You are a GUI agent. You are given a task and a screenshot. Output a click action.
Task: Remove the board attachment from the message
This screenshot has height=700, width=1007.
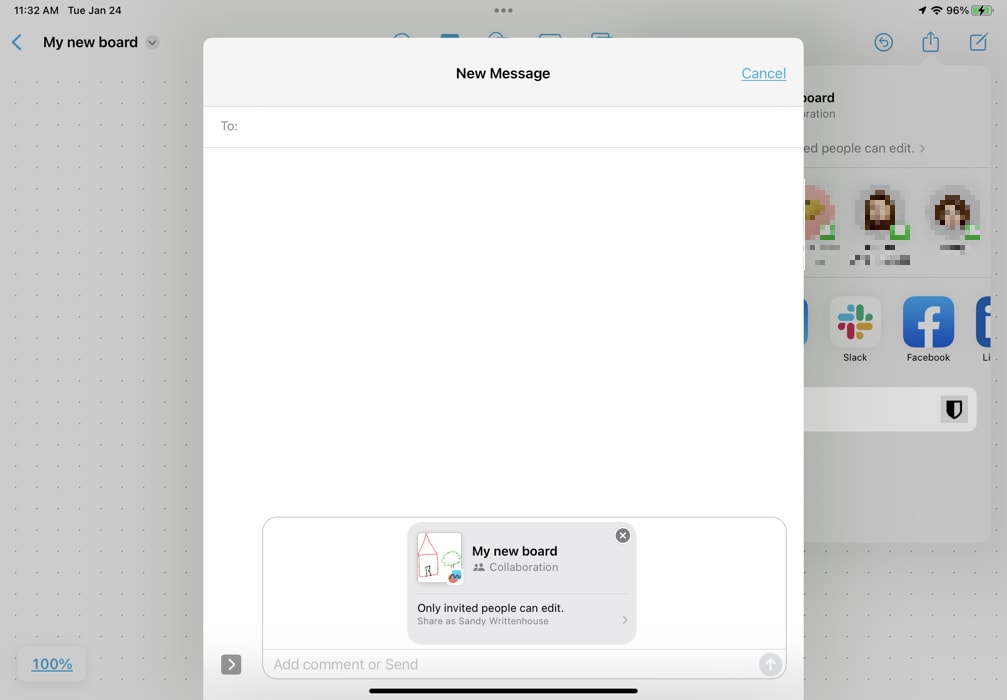[x=622, y=535]
